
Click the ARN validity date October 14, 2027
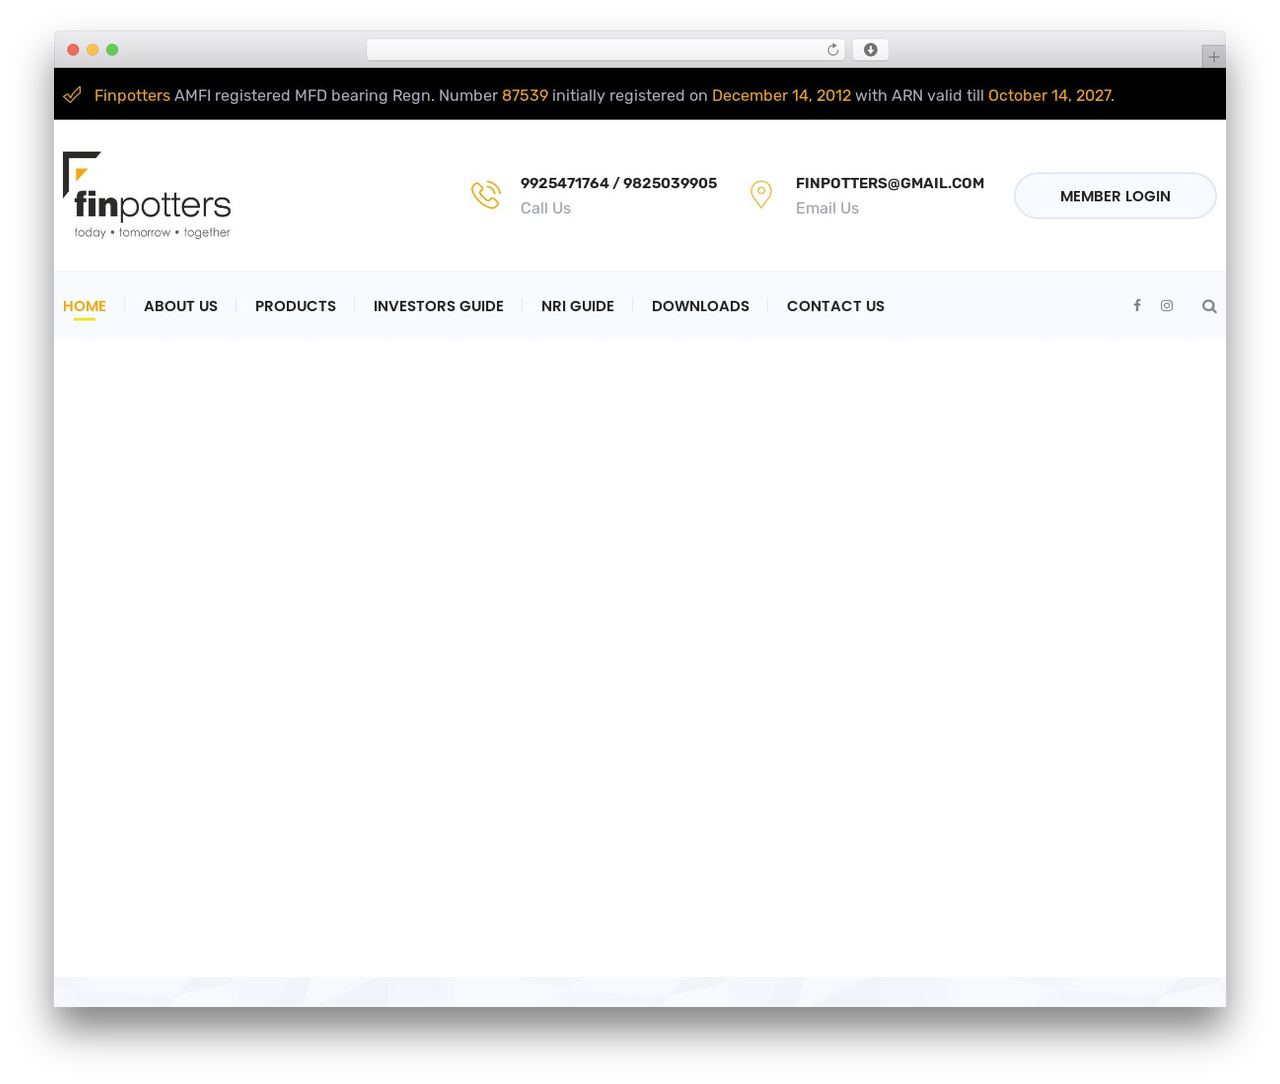1050,96
